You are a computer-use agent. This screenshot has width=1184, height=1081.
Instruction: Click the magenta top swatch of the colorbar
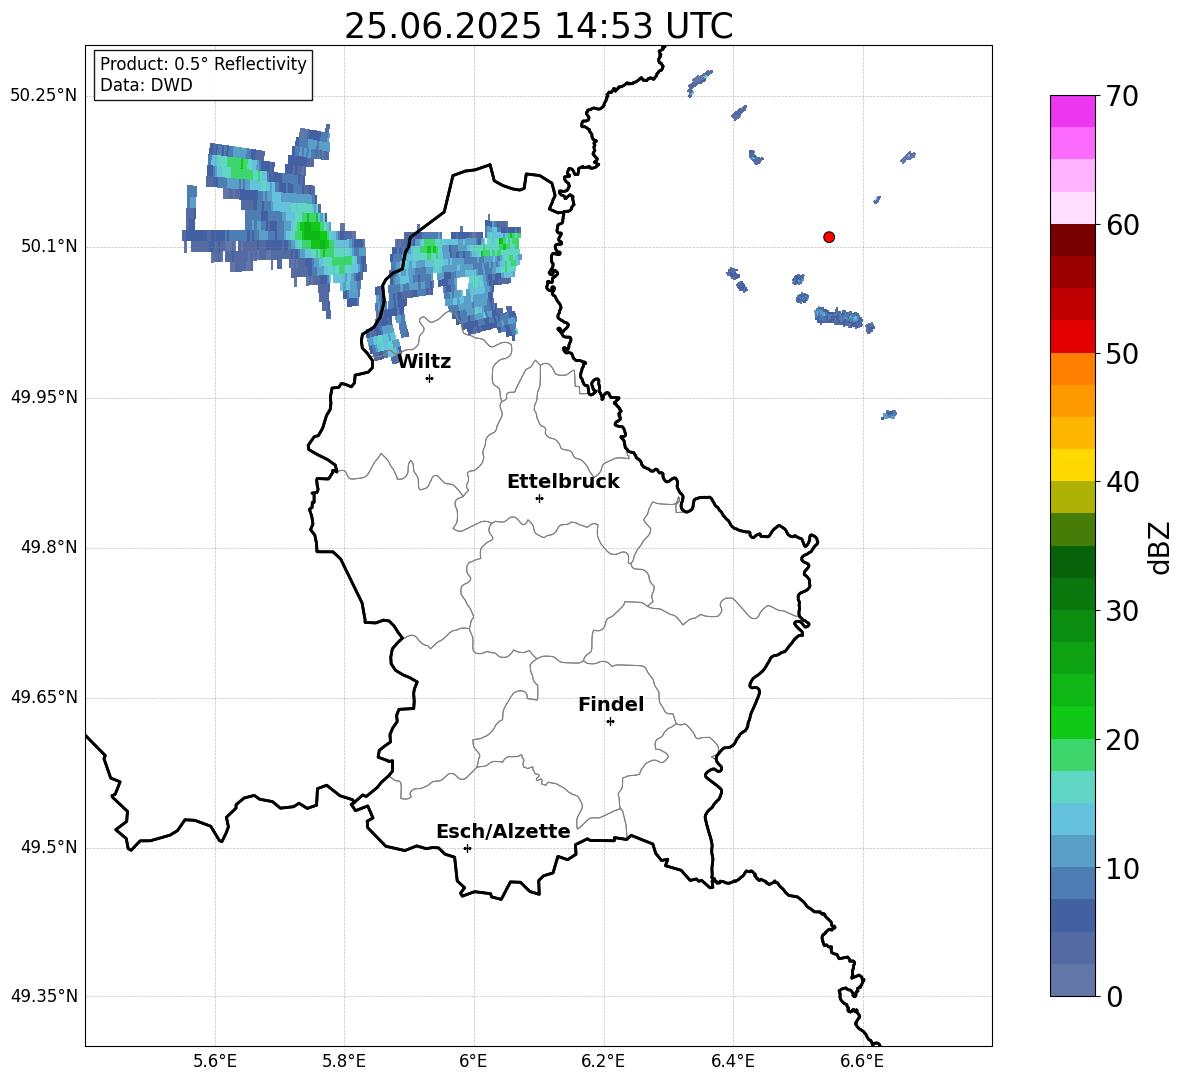tap(1072, 111)
